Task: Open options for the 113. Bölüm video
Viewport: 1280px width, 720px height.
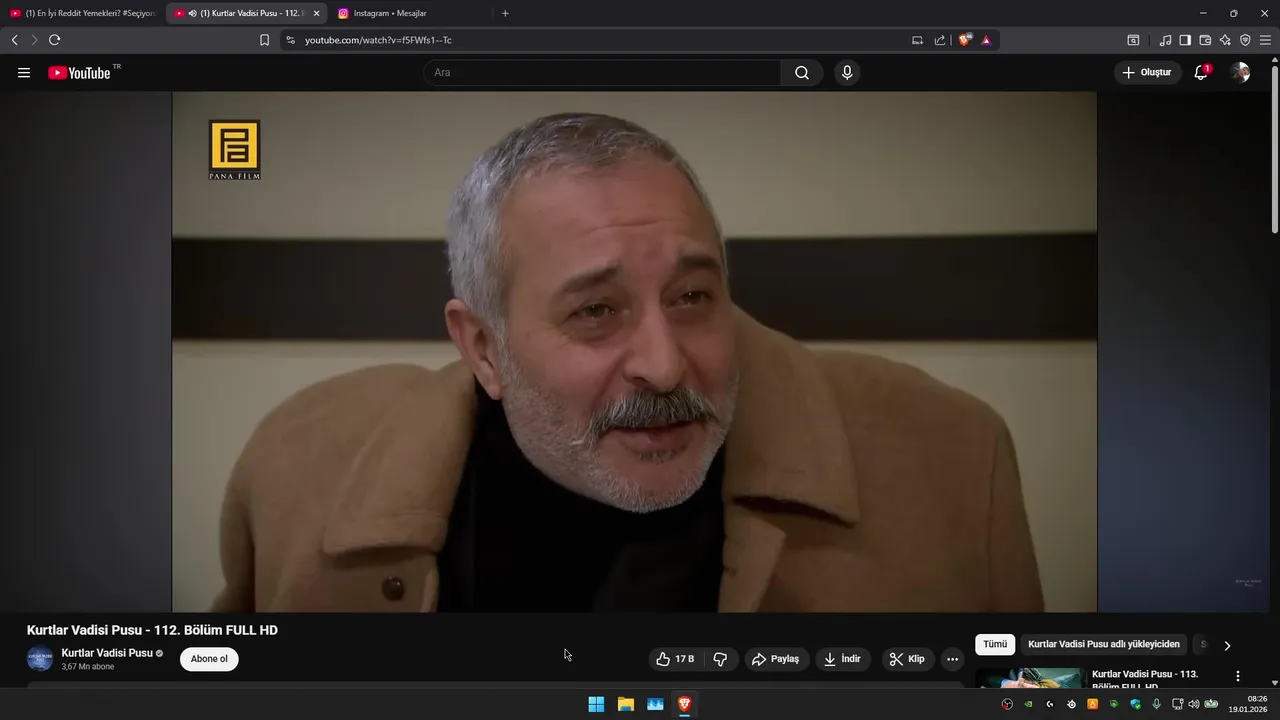Action: [1238, 676]
